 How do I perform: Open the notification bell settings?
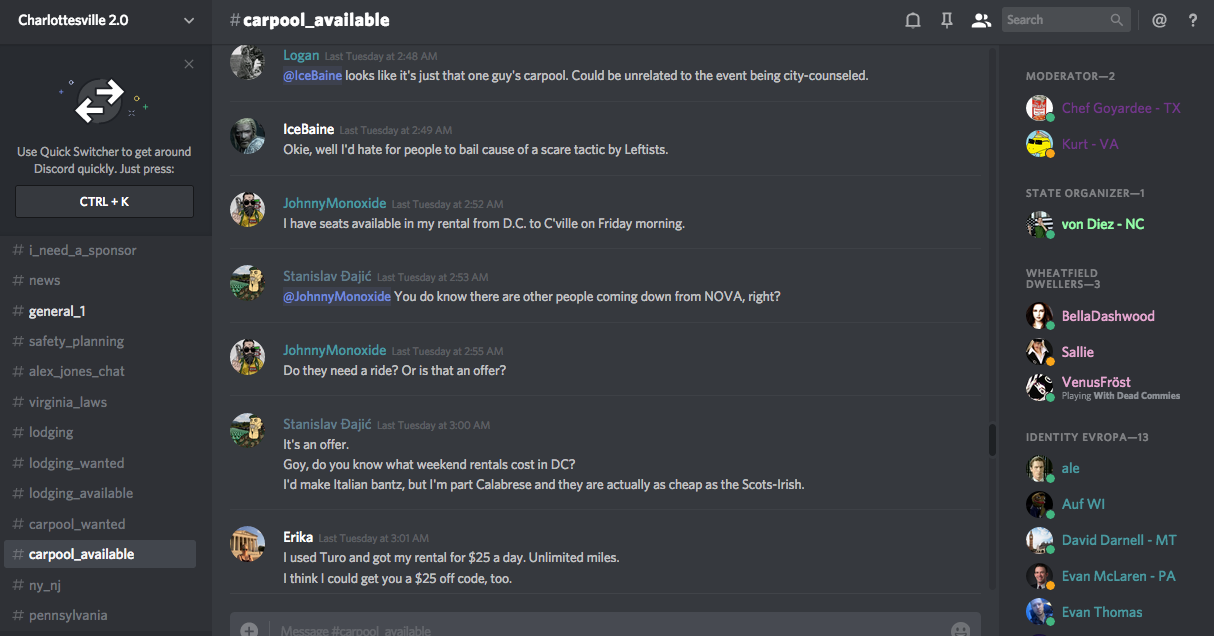tap(913, 20)
